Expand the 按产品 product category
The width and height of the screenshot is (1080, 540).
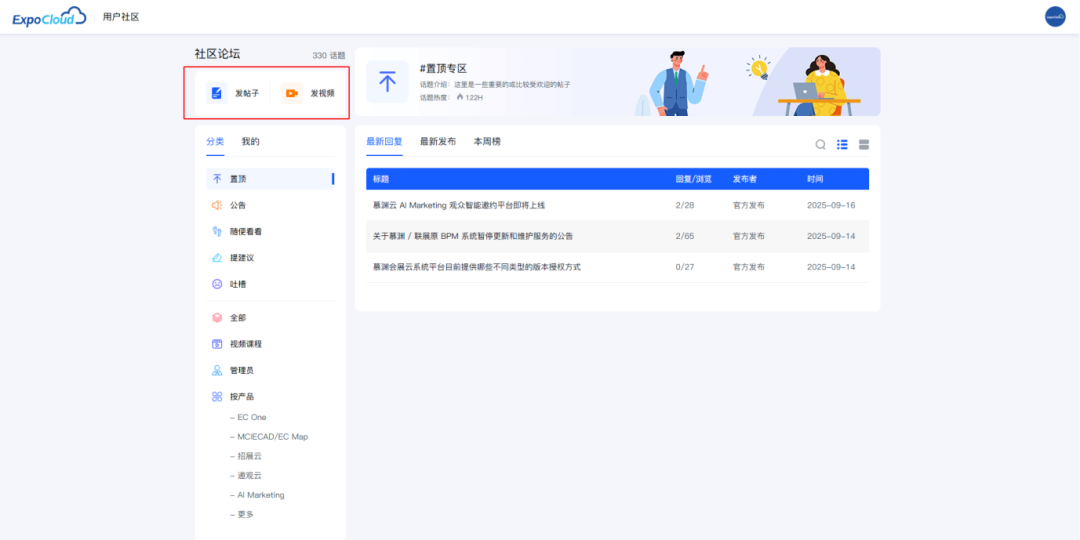click(x=241, y=396)
